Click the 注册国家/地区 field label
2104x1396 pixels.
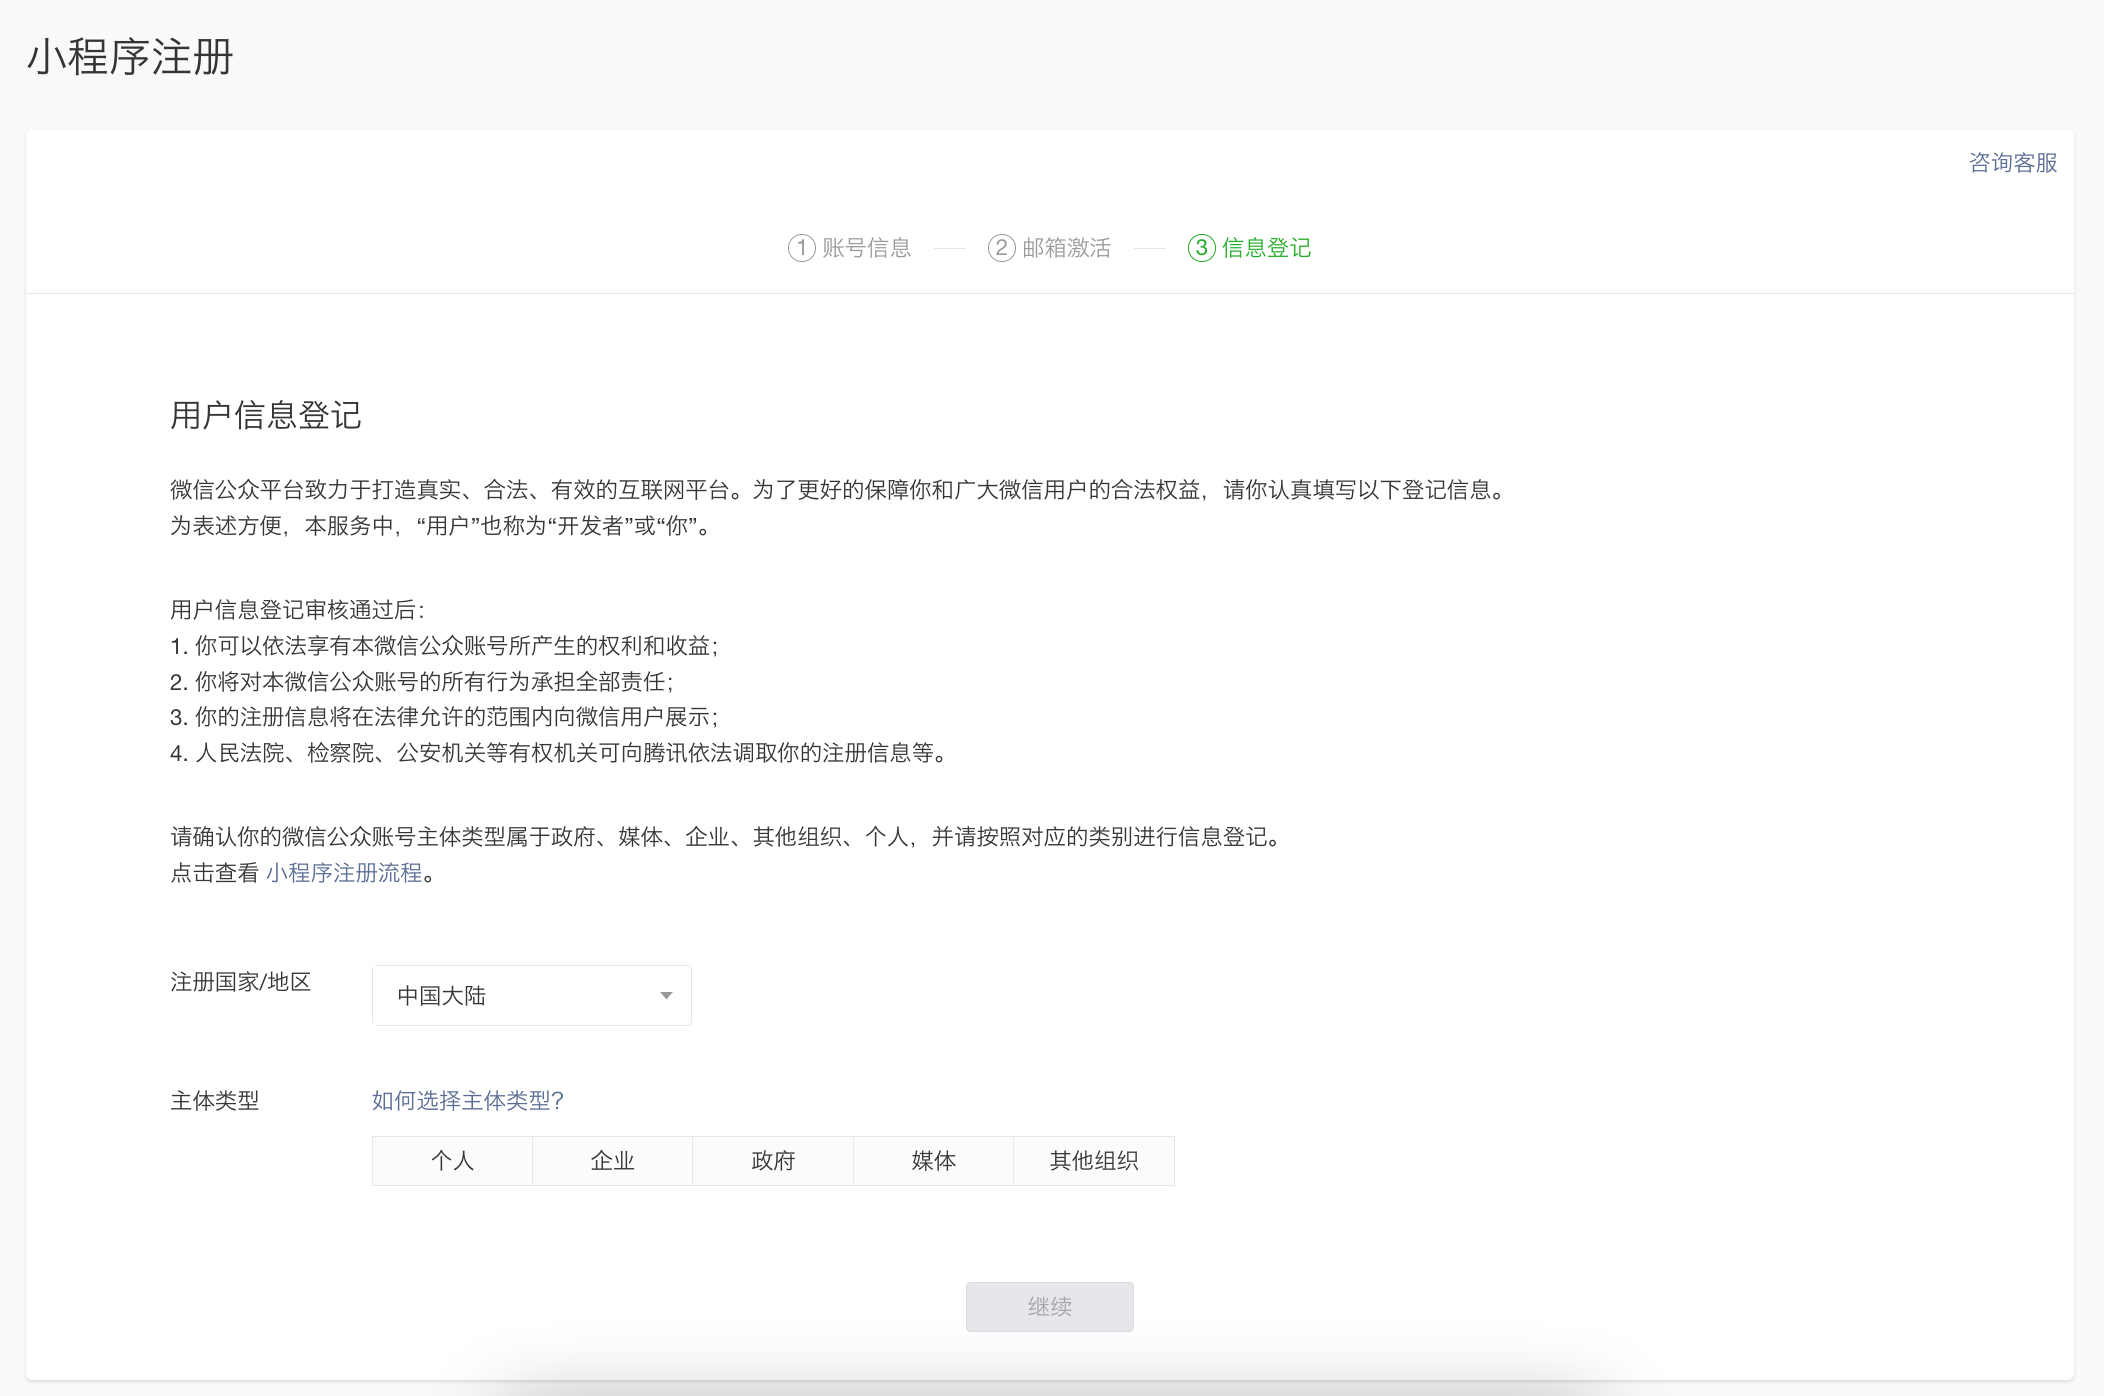[241, 982]
